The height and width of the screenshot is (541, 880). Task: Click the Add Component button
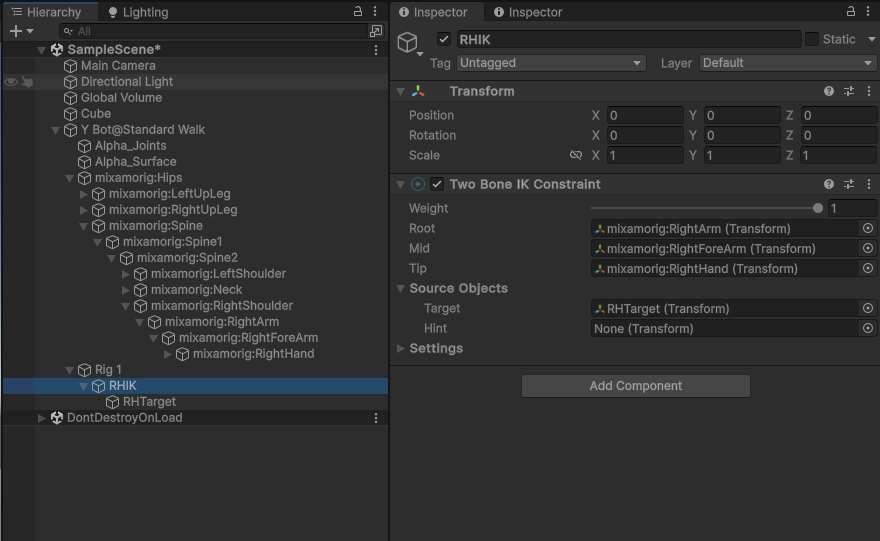tap(635, 386)
